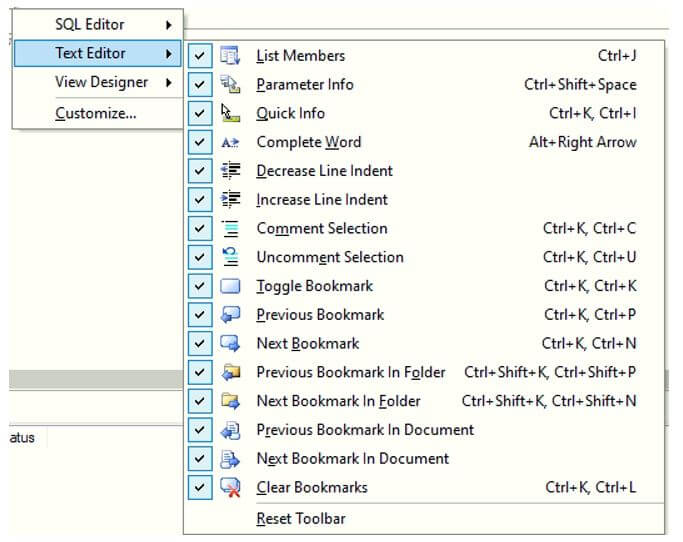Image resolution: width=683 pixels, height=542 pixels.
Task: Click the Comment Selection icon
Action: (x=230, y=229)
